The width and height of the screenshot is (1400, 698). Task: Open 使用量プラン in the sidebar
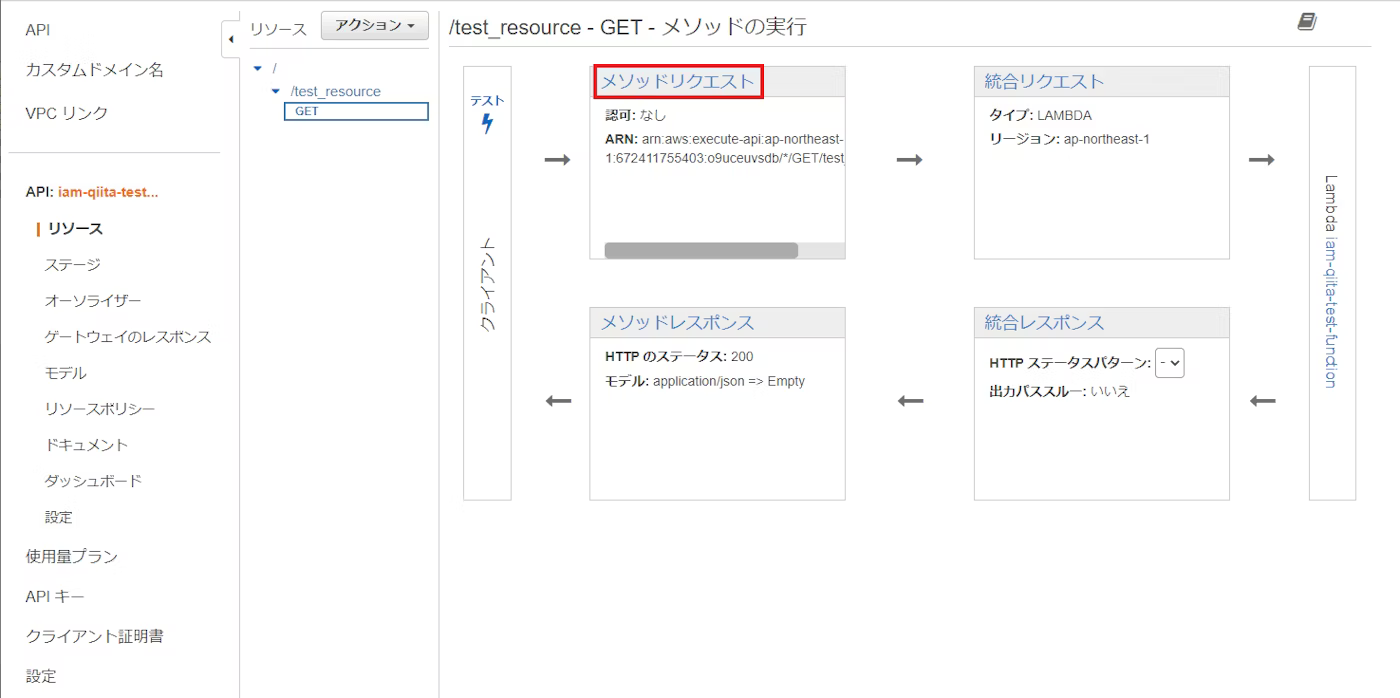(72, 556)
